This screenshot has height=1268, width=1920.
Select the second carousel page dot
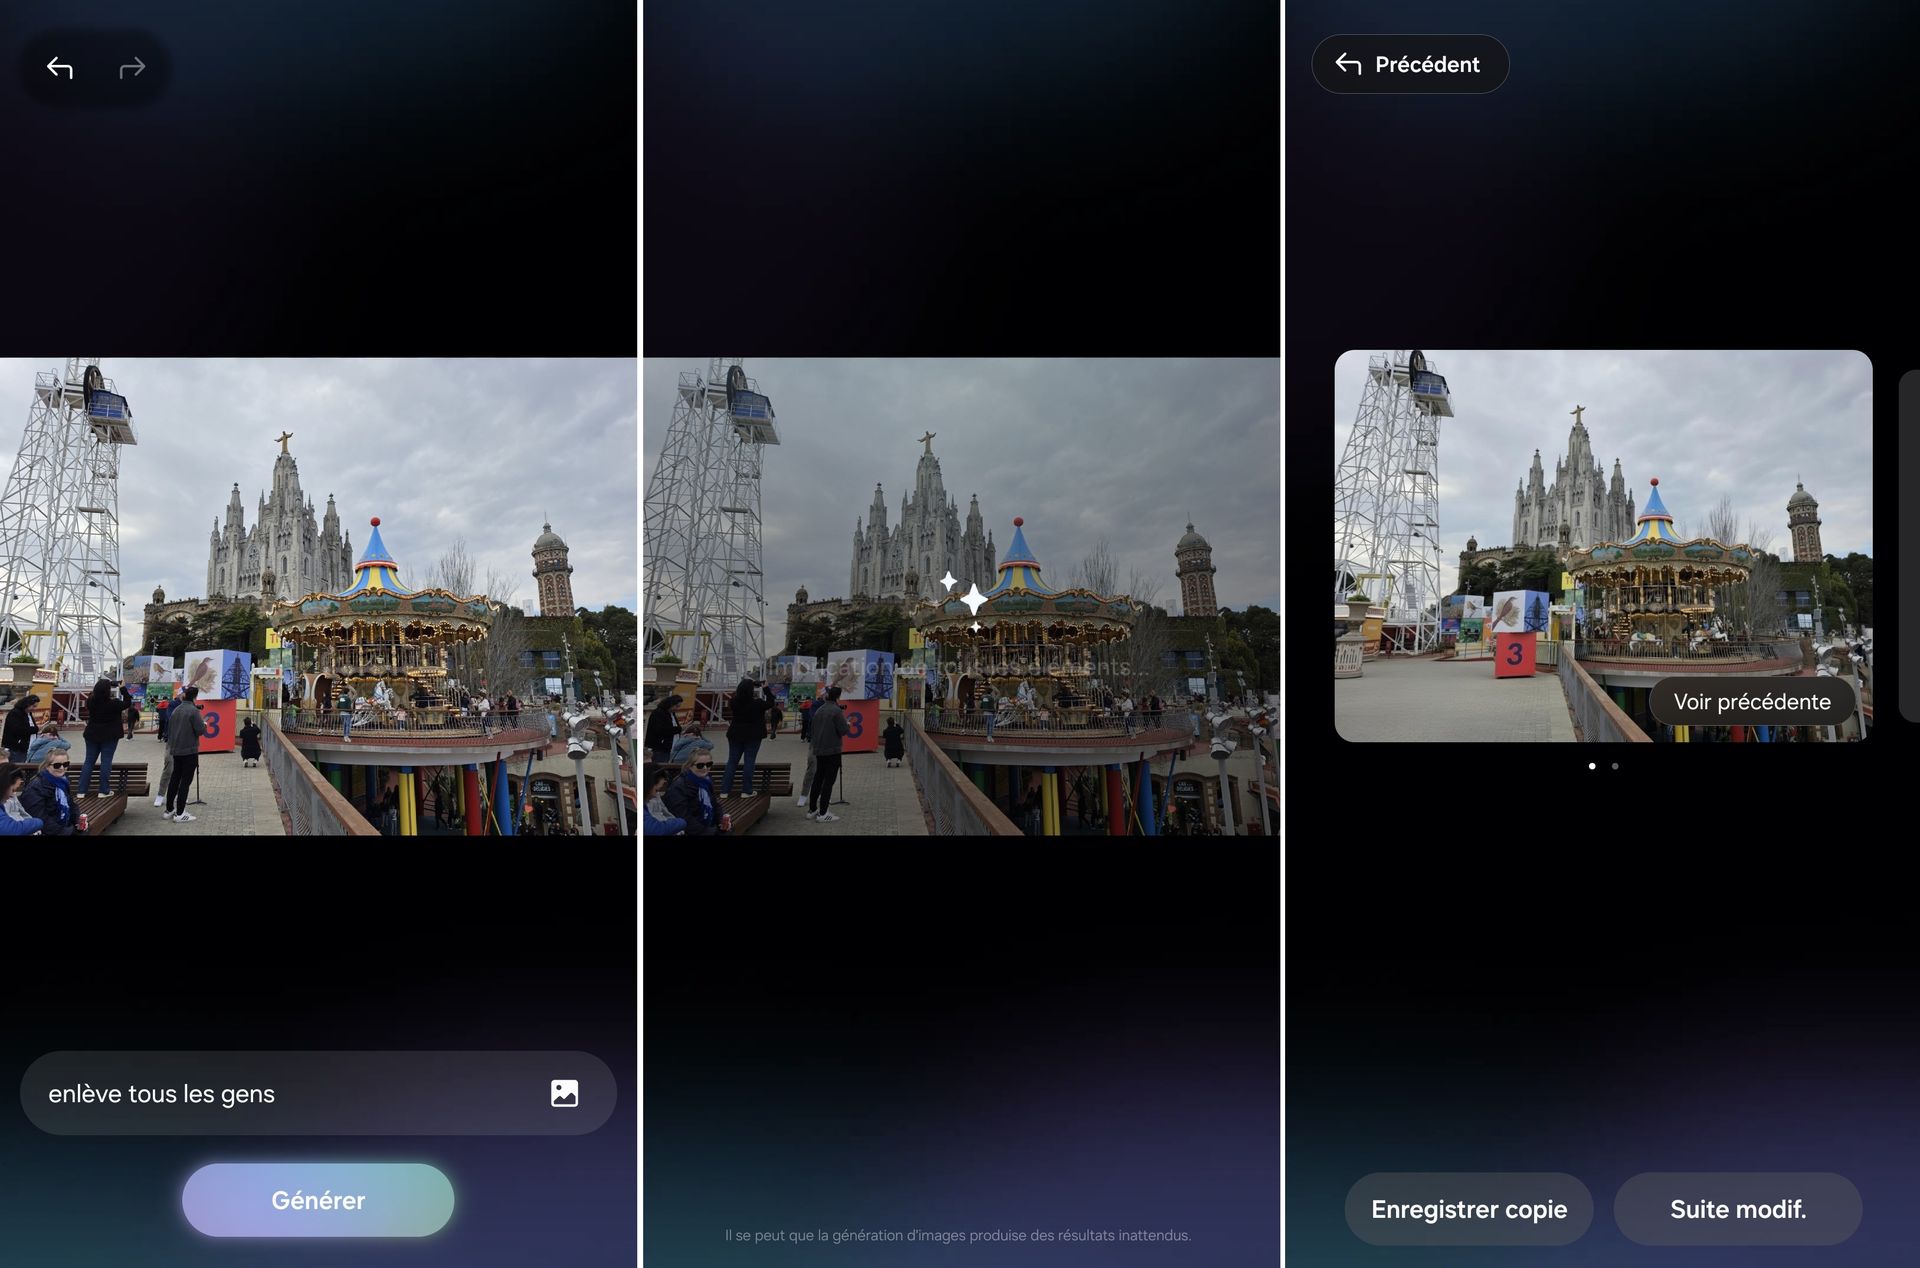[x=1614, y=767]
